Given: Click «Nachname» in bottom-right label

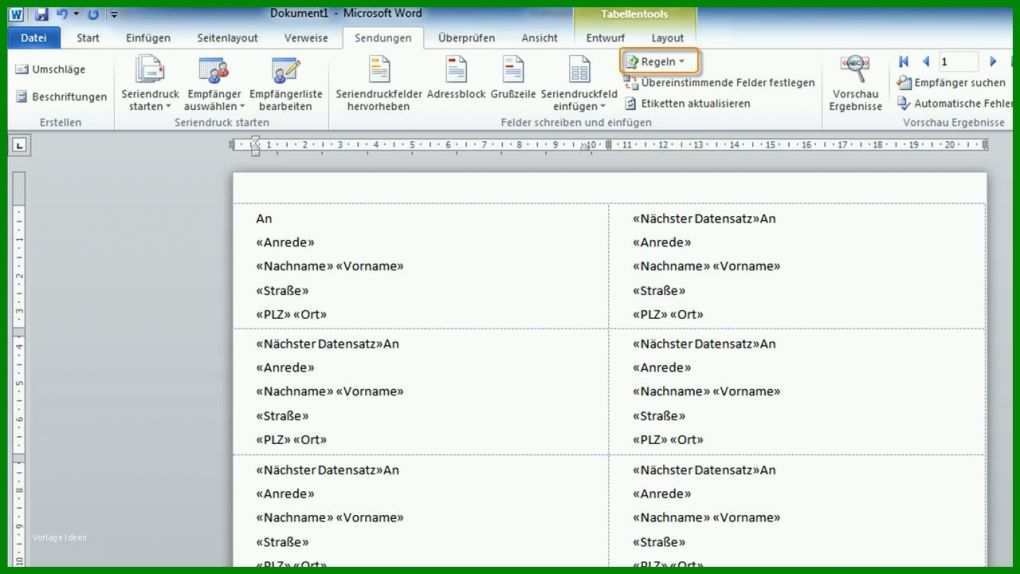Looking at the screenshot, I should coord(671,517).
